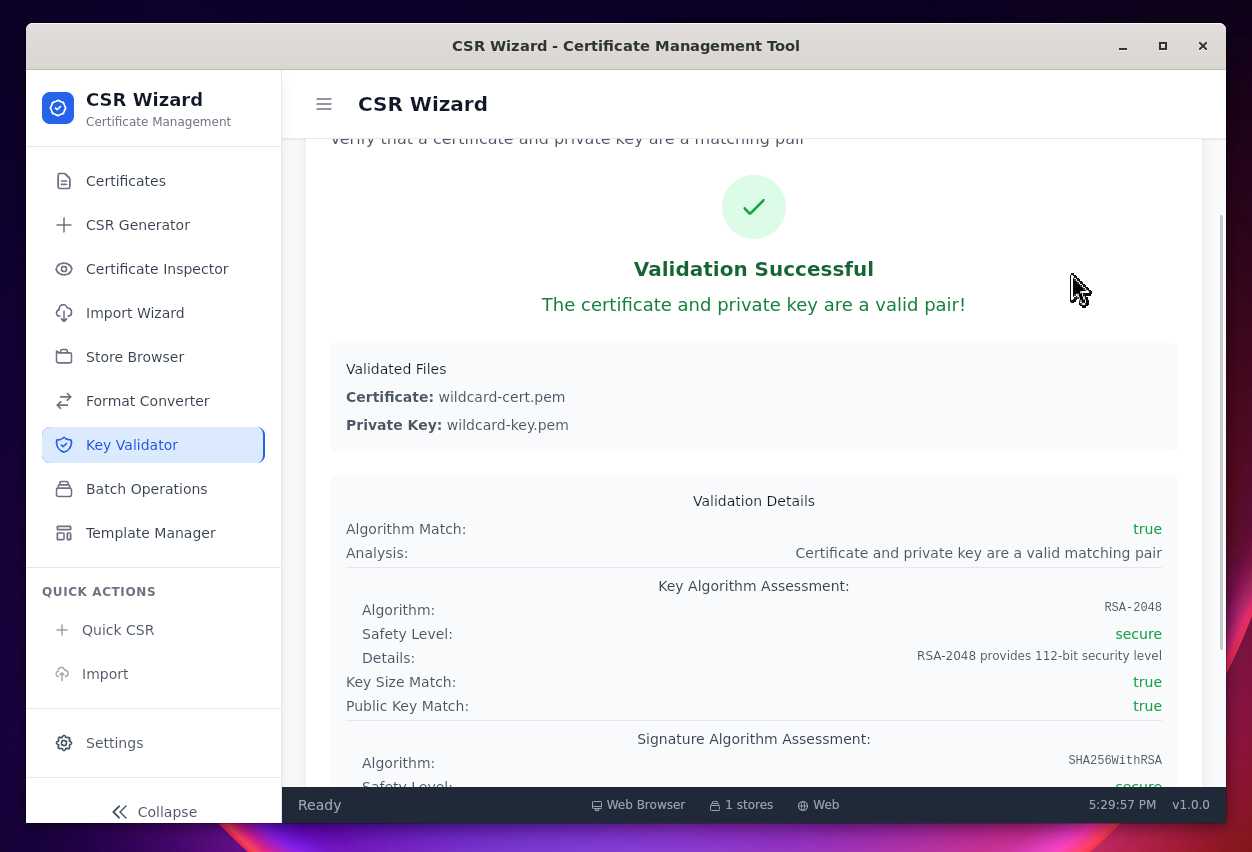Click the Batch Operations stack icon
The image size is (1252, 852).
pos(64,489)
